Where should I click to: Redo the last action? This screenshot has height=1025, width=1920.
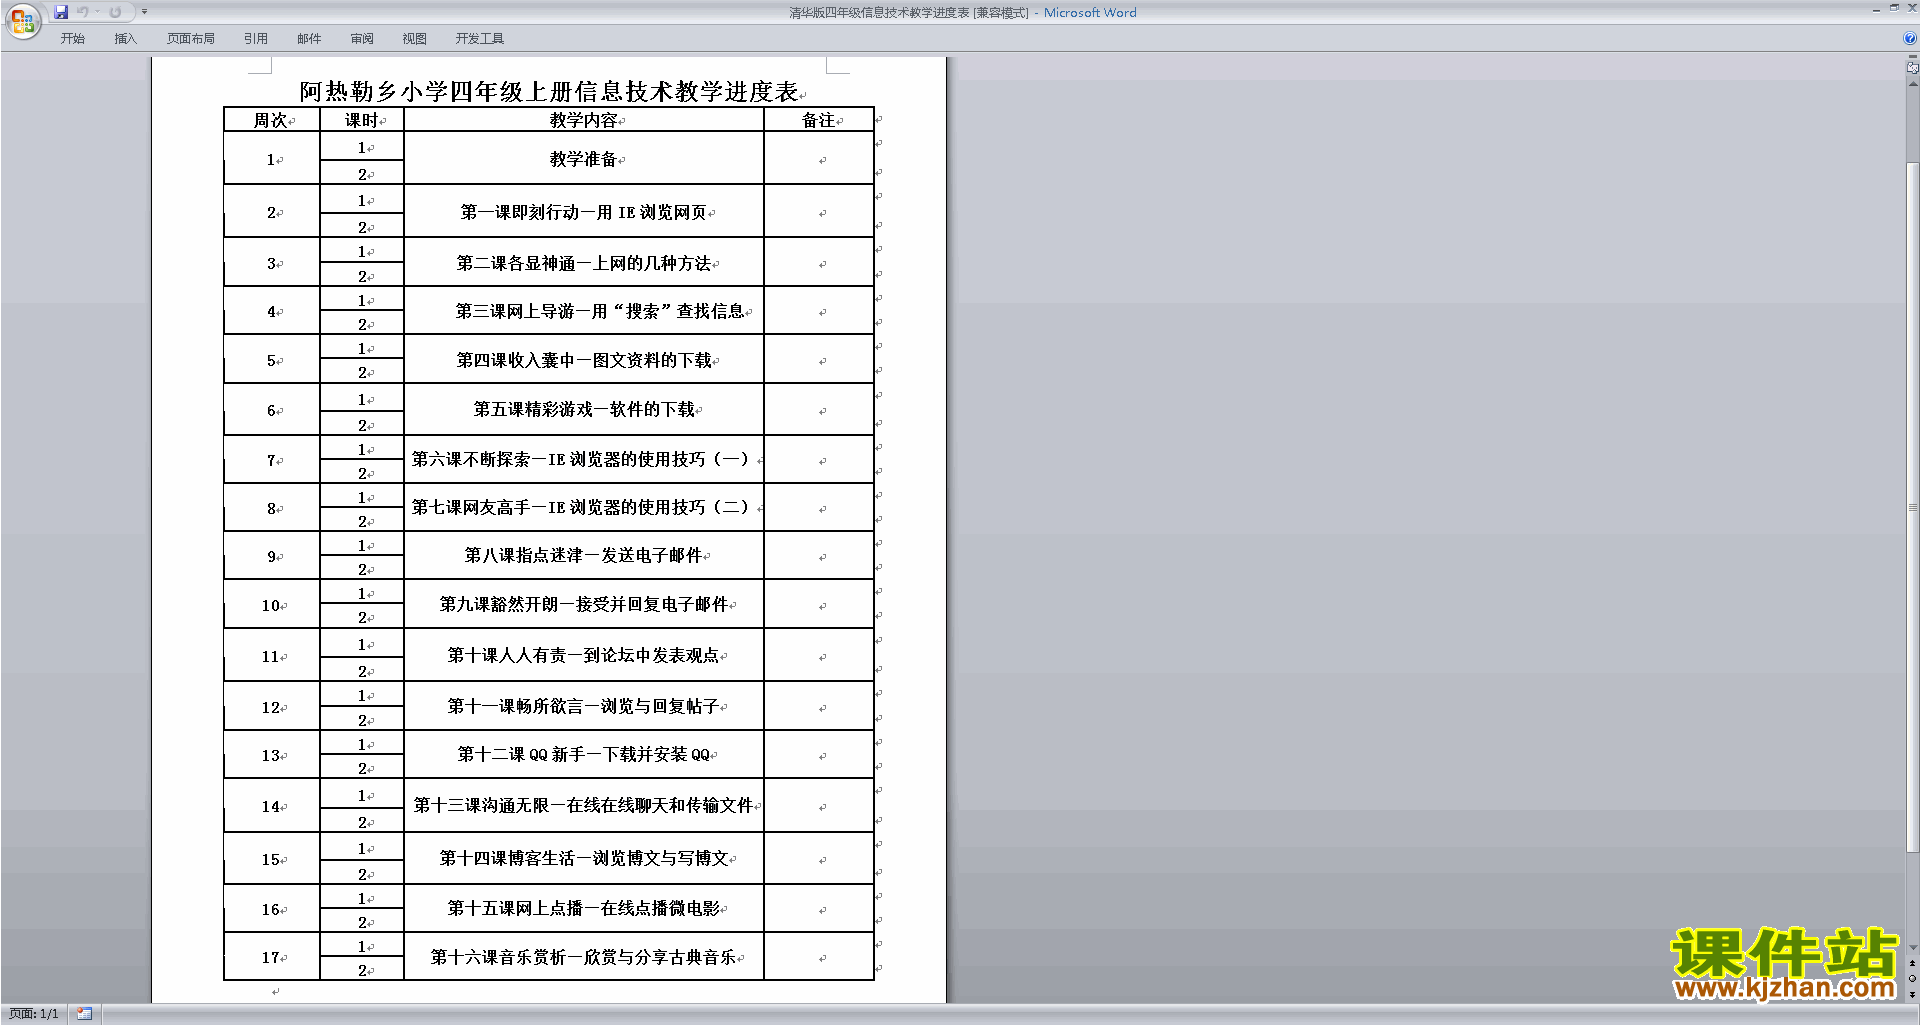pyautogui.click(x=115, y=12)
